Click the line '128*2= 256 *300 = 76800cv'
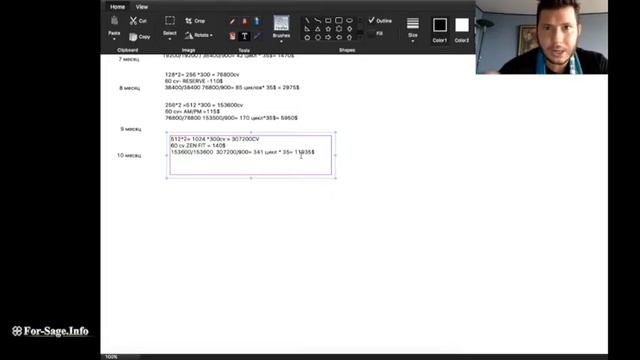The width and height of the screenshot is (640, 360). (x=202, y=75)
